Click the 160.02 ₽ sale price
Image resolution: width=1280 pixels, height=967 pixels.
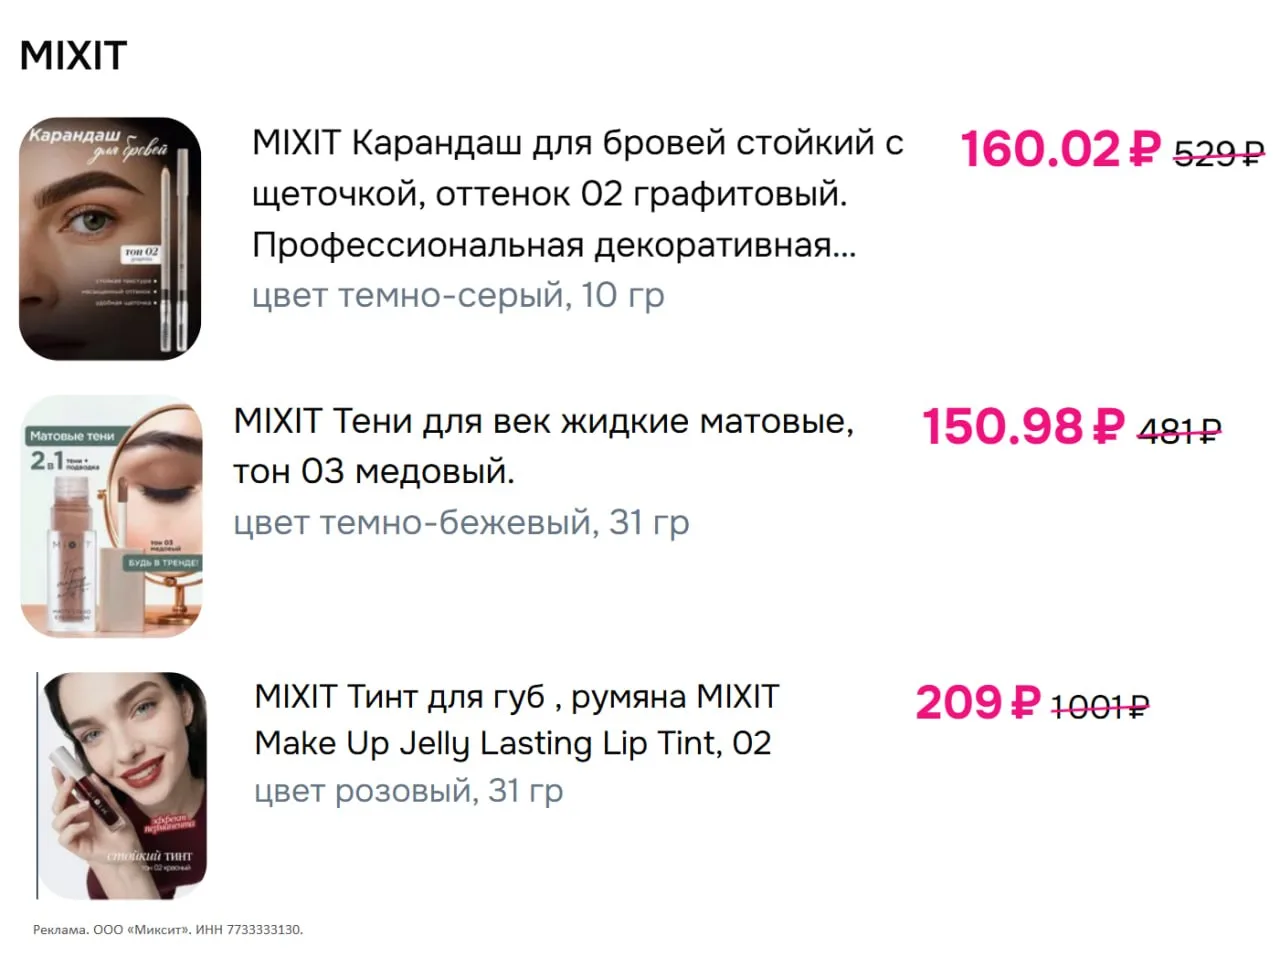[1060, 149]
